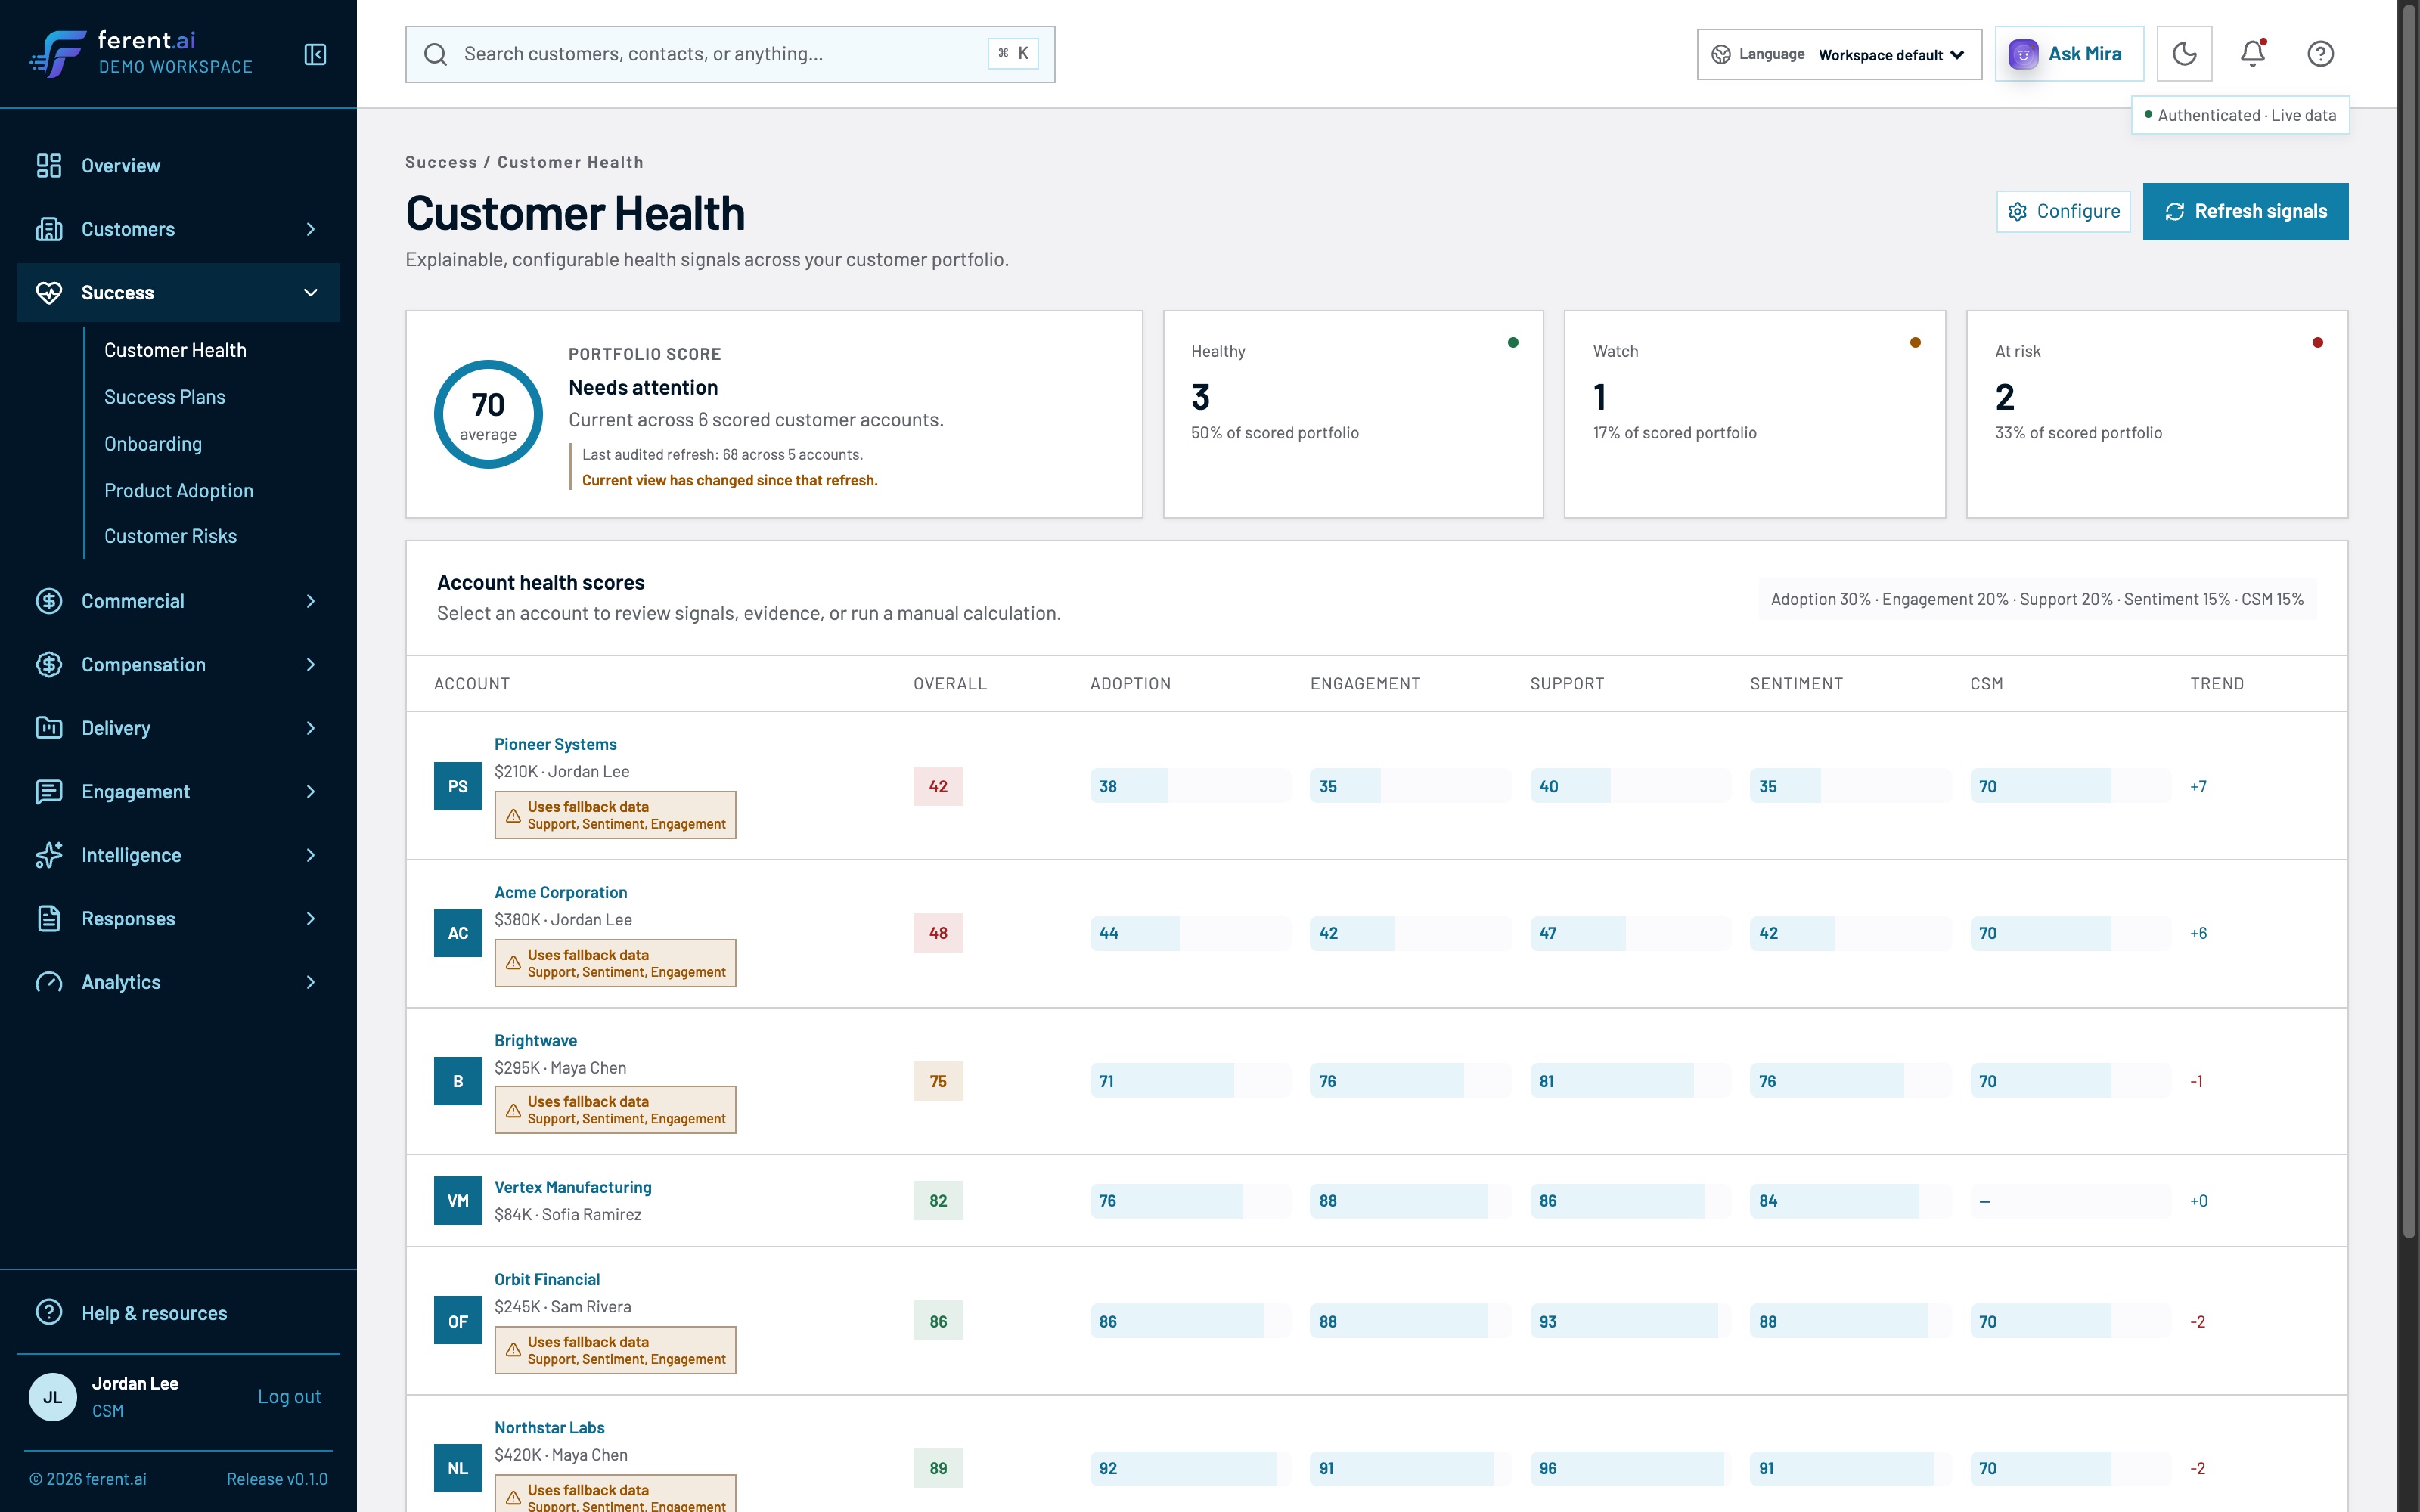Click the Commercial dollar icon
The image size is (2420, 1512).
(49, 601)
